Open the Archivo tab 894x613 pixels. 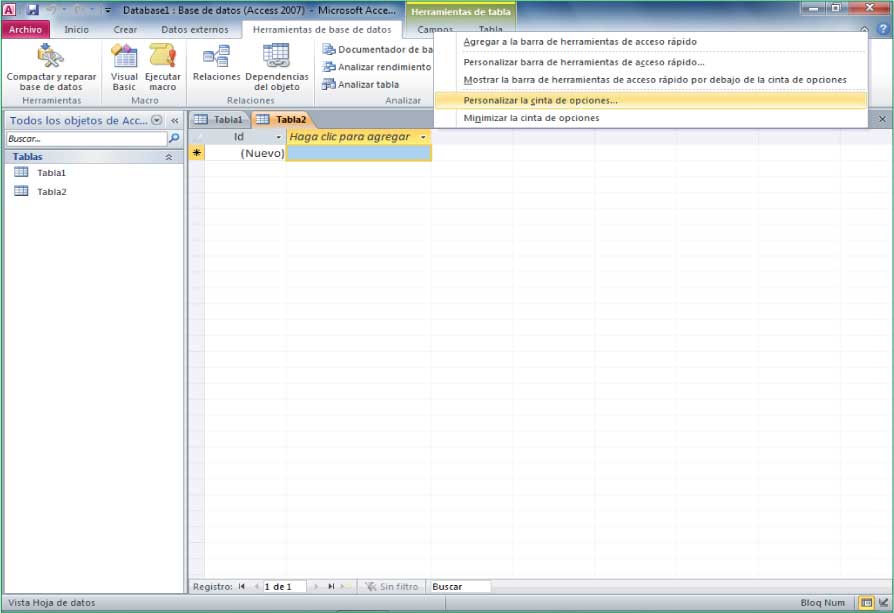pos(25,29)
